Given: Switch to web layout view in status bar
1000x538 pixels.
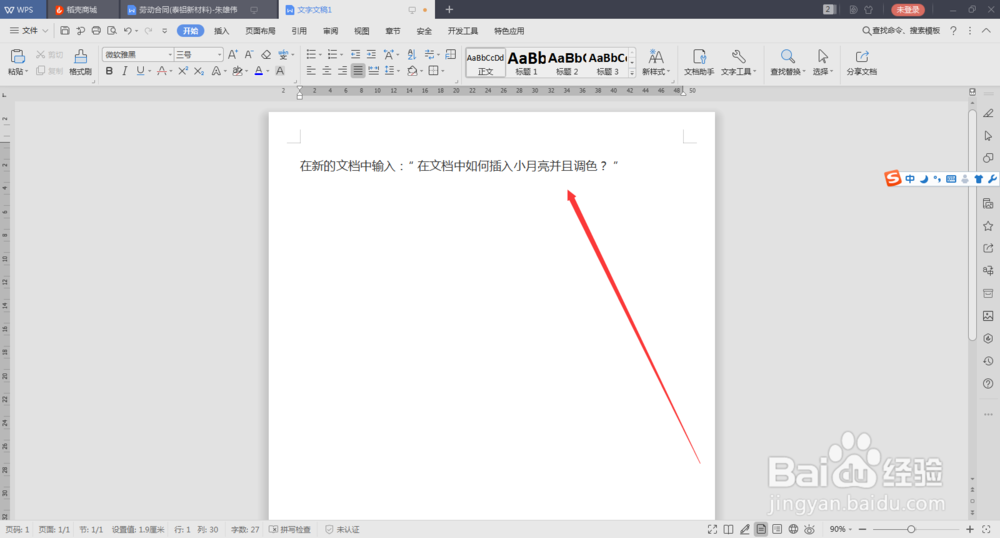Looking at the screenshot, I should 793,529.
